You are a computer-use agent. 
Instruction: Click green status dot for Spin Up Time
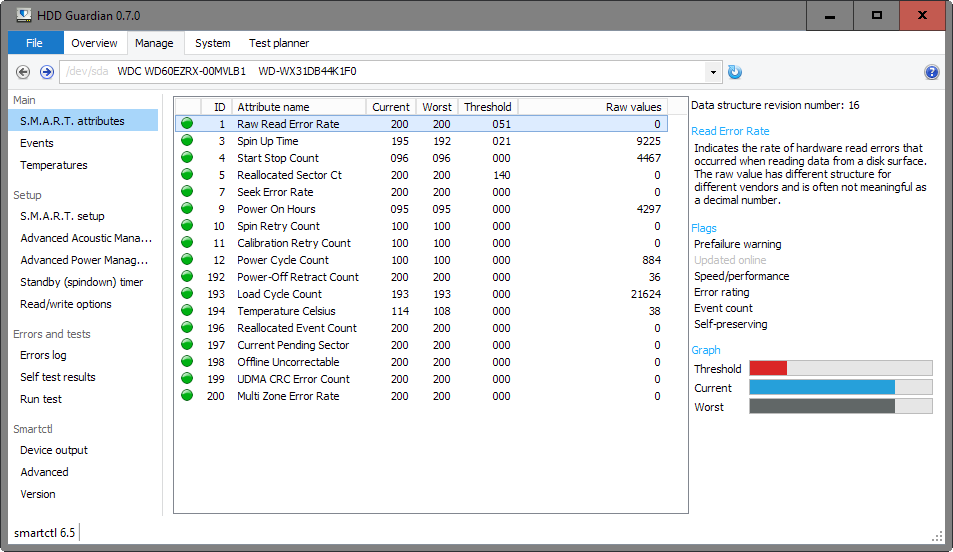click(x=187, y=140)
